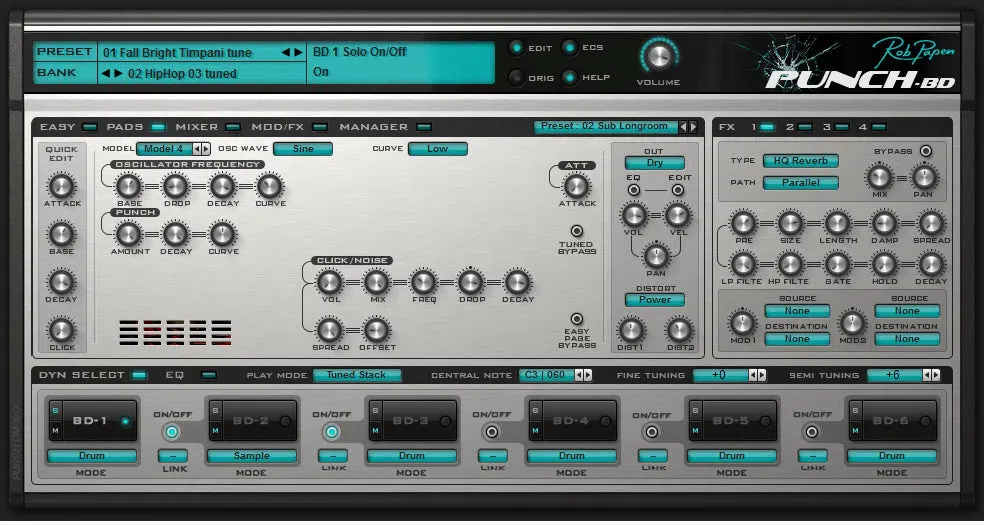Click the master VOLUME knob
The image size is (984, 525).
[x=658, y=56]
